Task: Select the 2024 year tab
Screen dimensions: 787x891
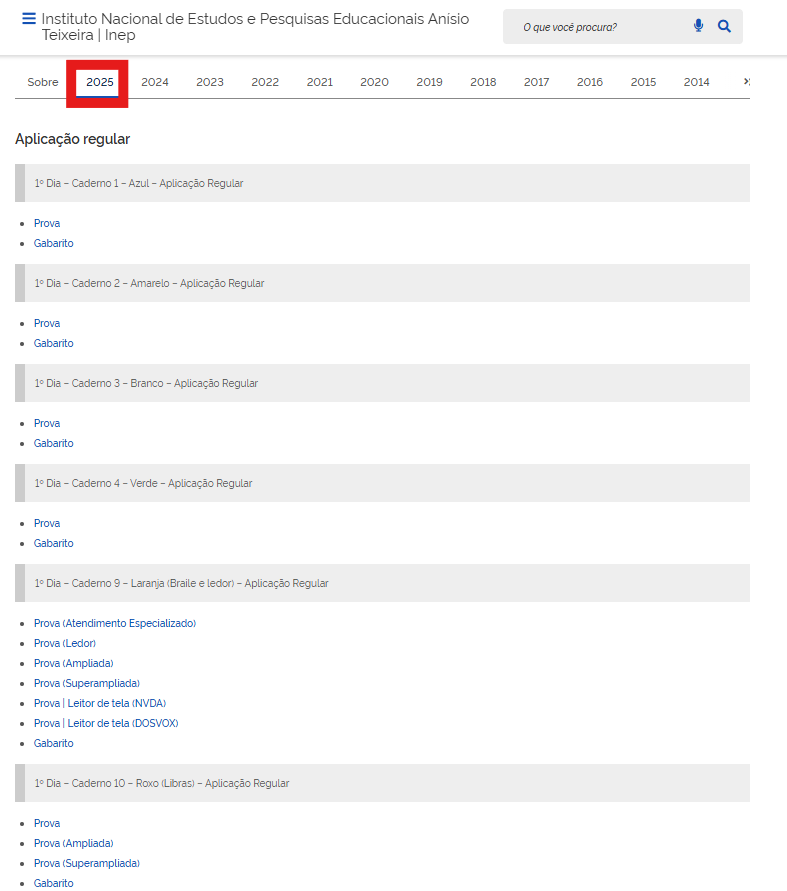Action: pos(155,82)
